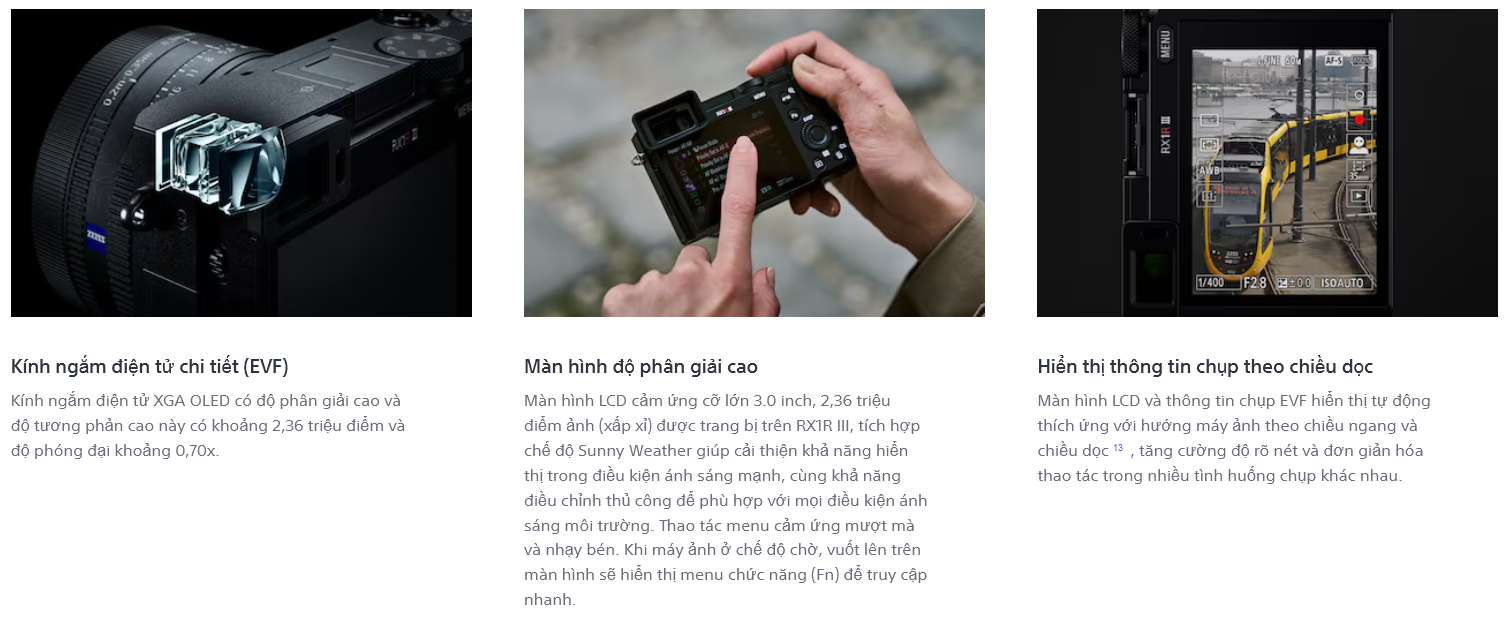Open footnote 13 superscript link
The height and width of the screenshot is (619, 1506).
pos(1118,447)
